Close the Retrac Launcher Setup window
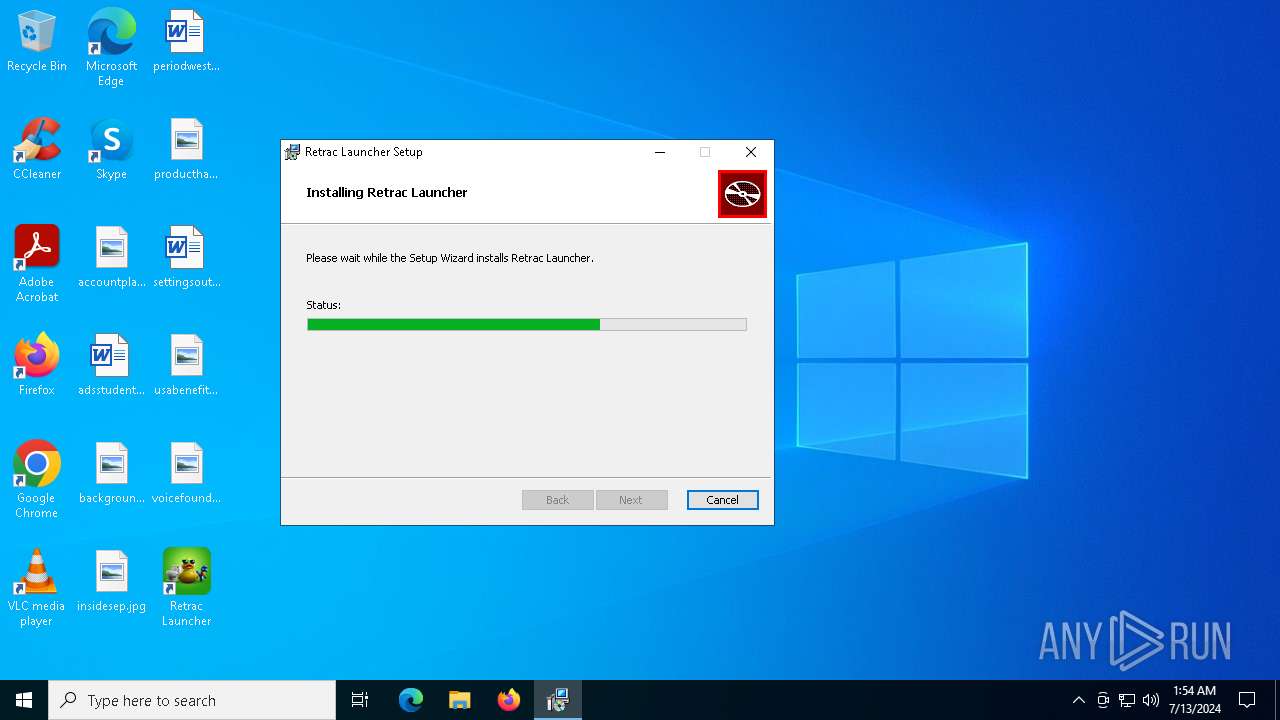The width and height of the screenshot is (1280, 720). 751,152
